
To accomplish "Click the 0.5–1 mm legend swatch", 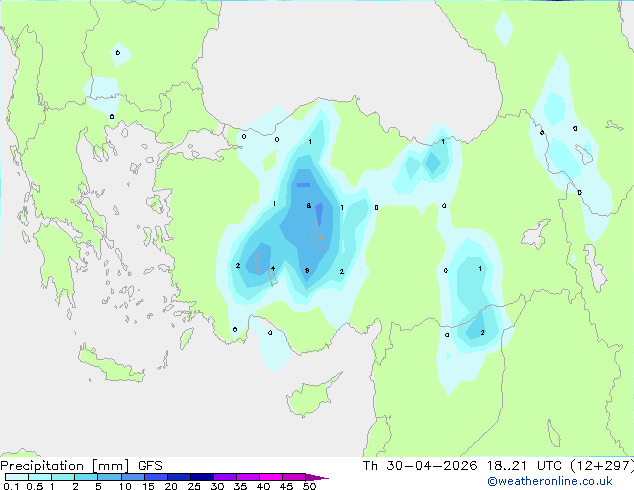I will click(x=40, y=477).
